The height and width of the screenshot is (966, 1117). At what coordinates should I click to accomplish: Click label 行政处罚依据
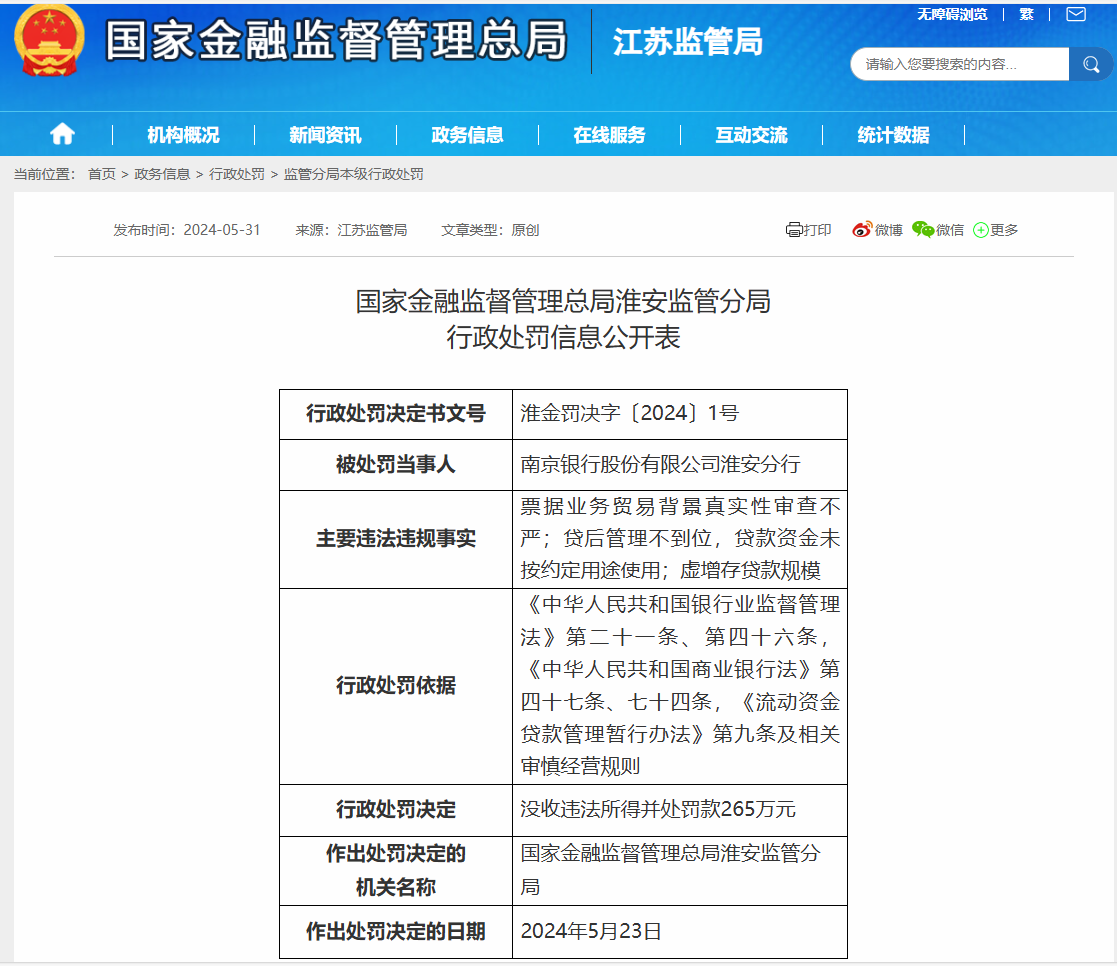[x=396, y=685]
